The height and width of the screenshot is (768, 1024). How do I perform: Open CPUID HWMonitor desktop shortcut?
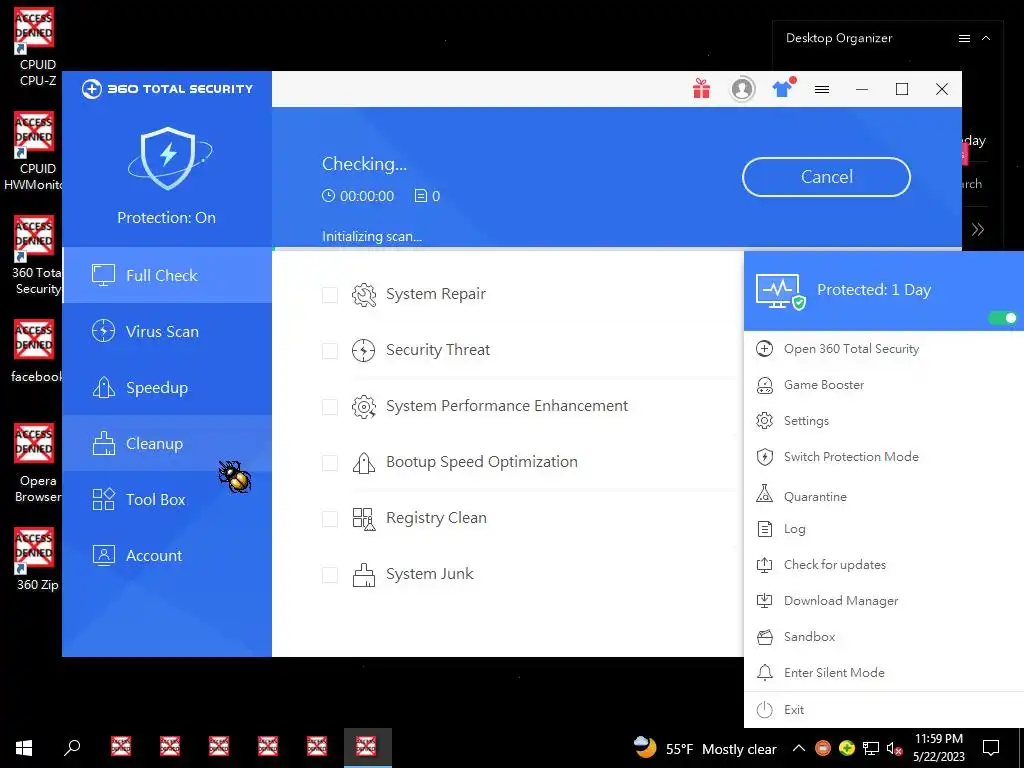[x=35, y=152]
